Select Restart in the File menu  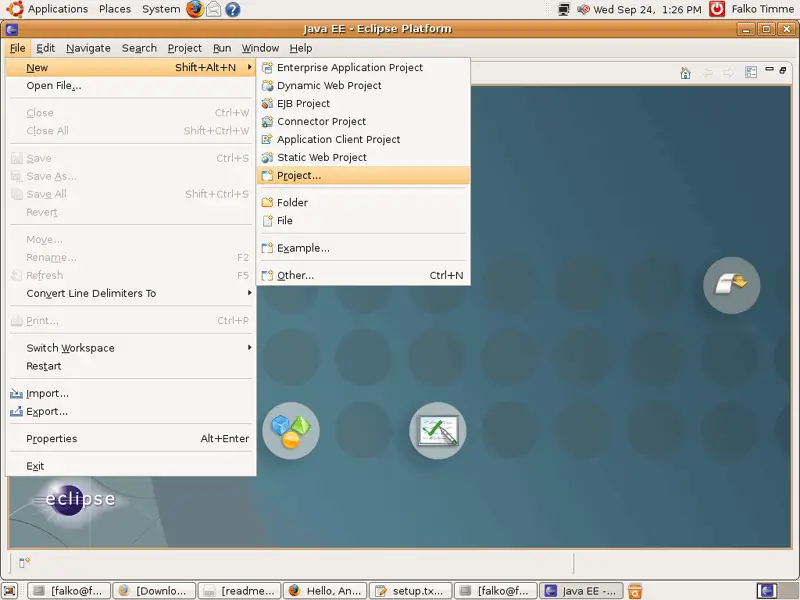click(x=131, y=366)
